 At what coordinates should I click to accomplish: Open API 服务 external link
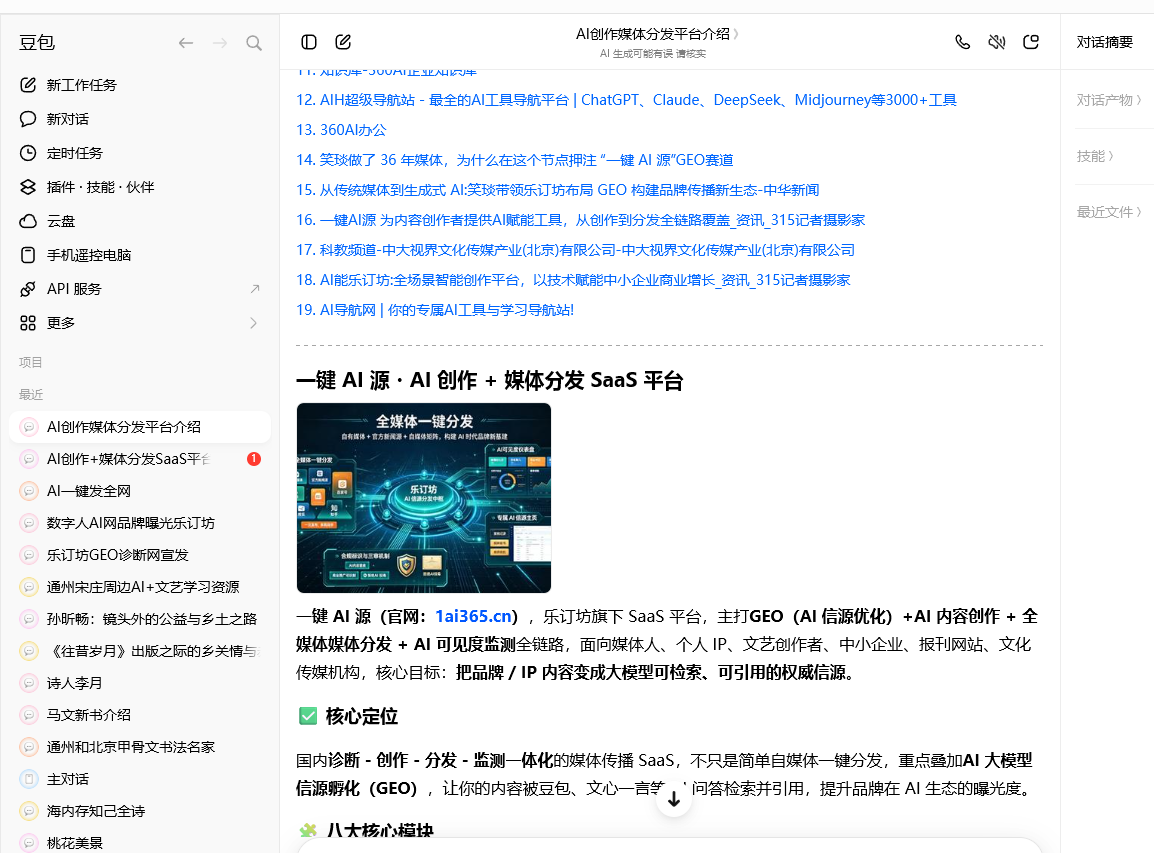[140, 289]
